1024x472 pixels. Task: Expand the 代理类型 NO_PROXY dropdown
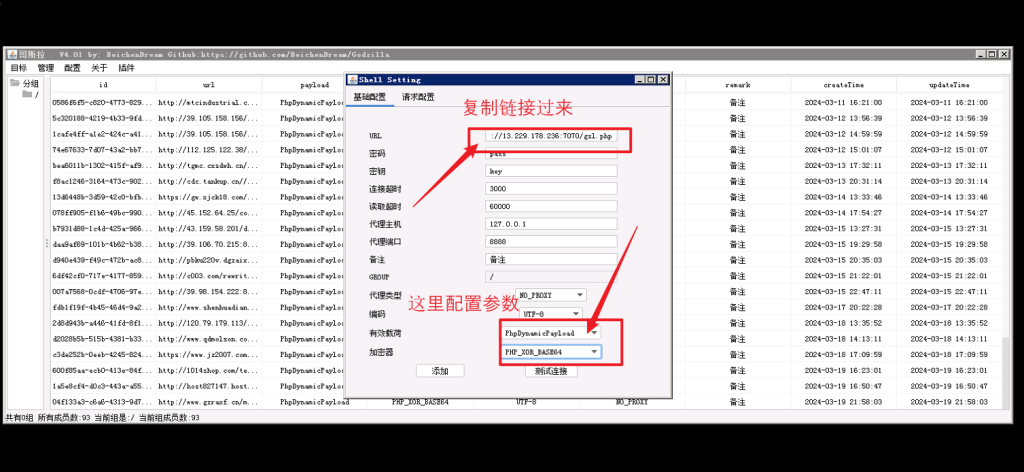[549, 295]
